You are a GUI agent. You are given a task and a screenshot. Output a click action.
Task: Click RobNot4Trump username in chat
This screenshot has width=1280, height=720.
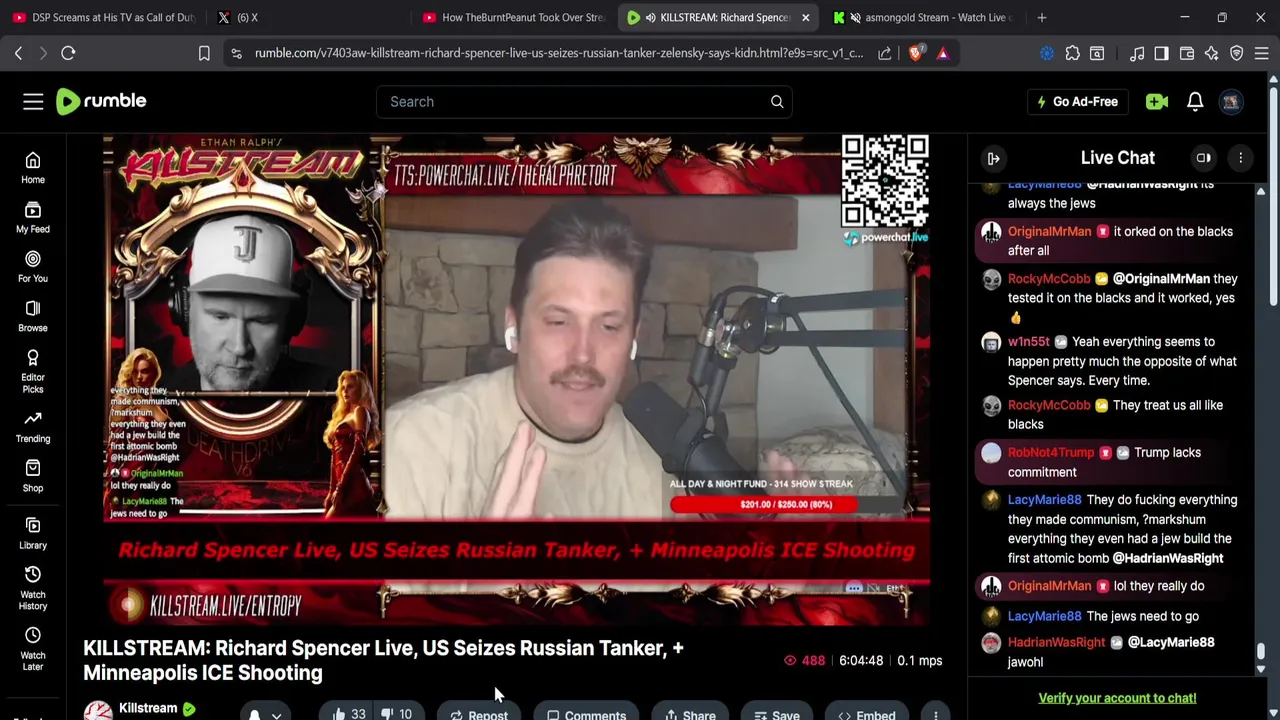point(1050,452)
